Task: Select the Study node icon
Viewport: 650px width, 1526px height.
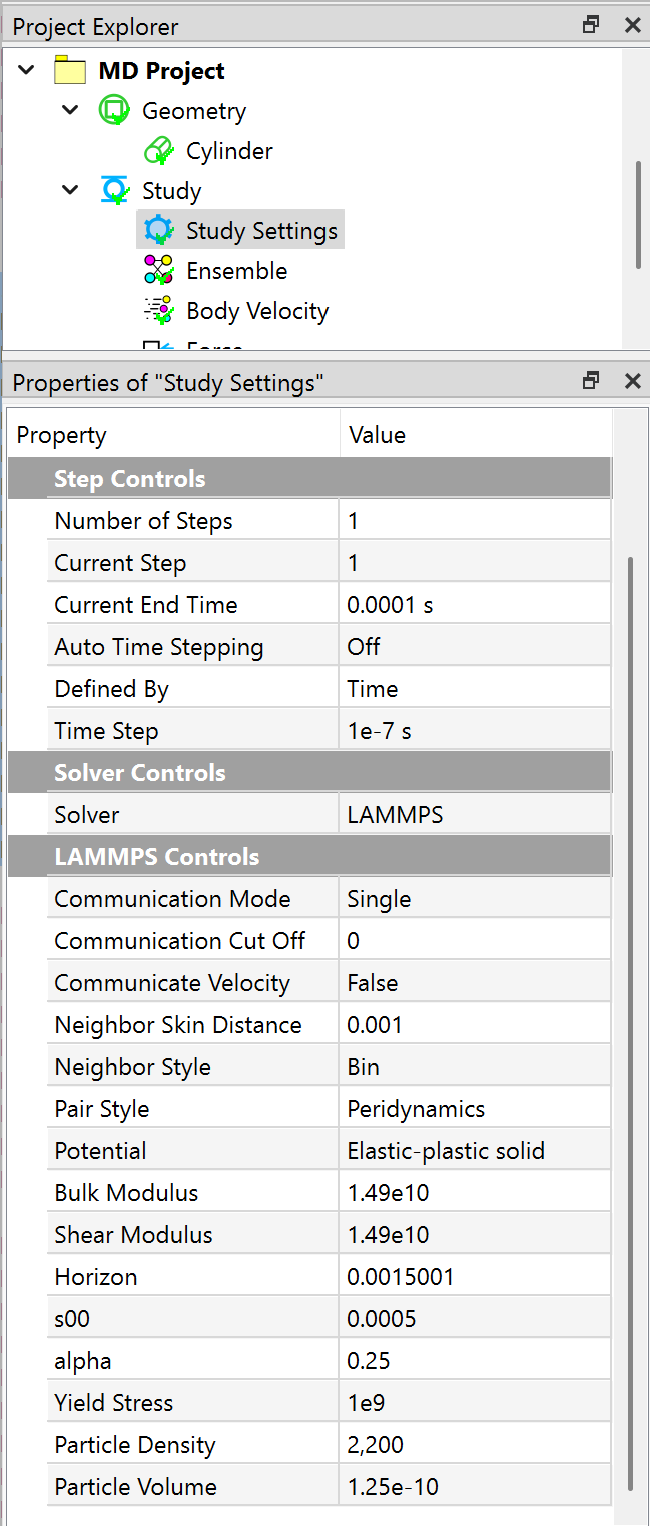Action: click(114, 191)
